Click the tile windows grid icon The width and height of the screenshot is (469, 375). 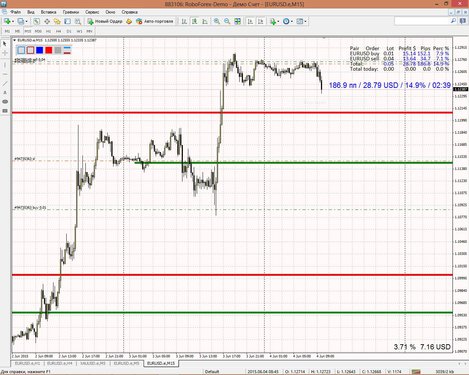click(x=237, y=21)
